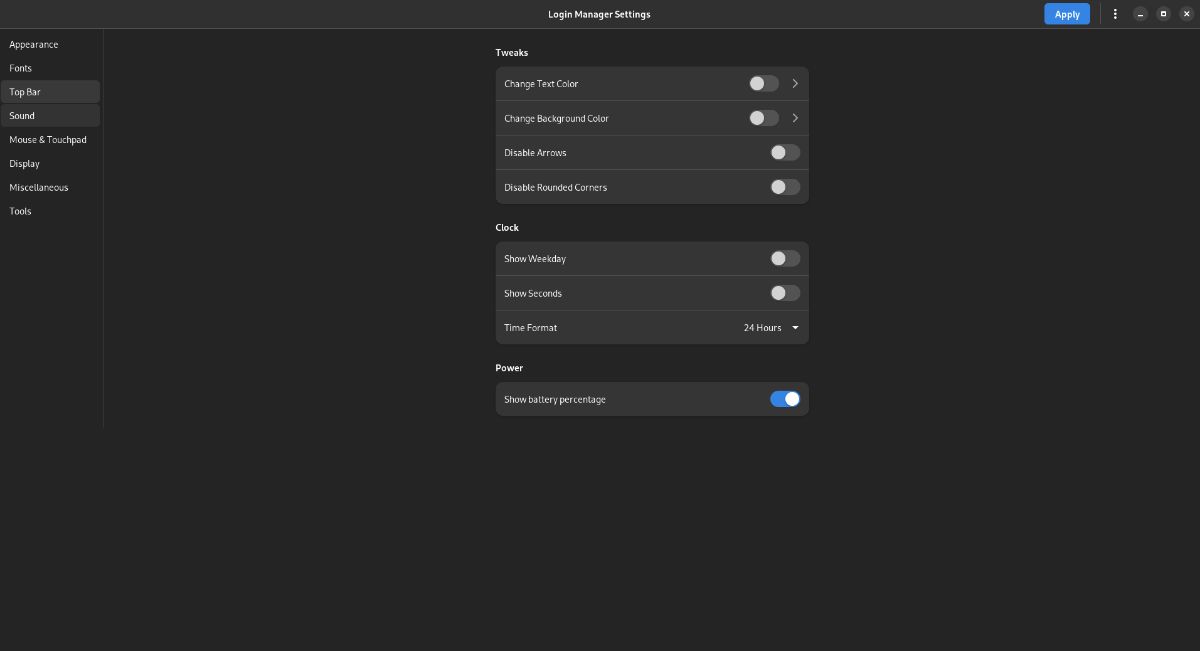Switch to the Fonts section
The width and height of the screenshot is (1200, 651).
(x=21, y=68)
